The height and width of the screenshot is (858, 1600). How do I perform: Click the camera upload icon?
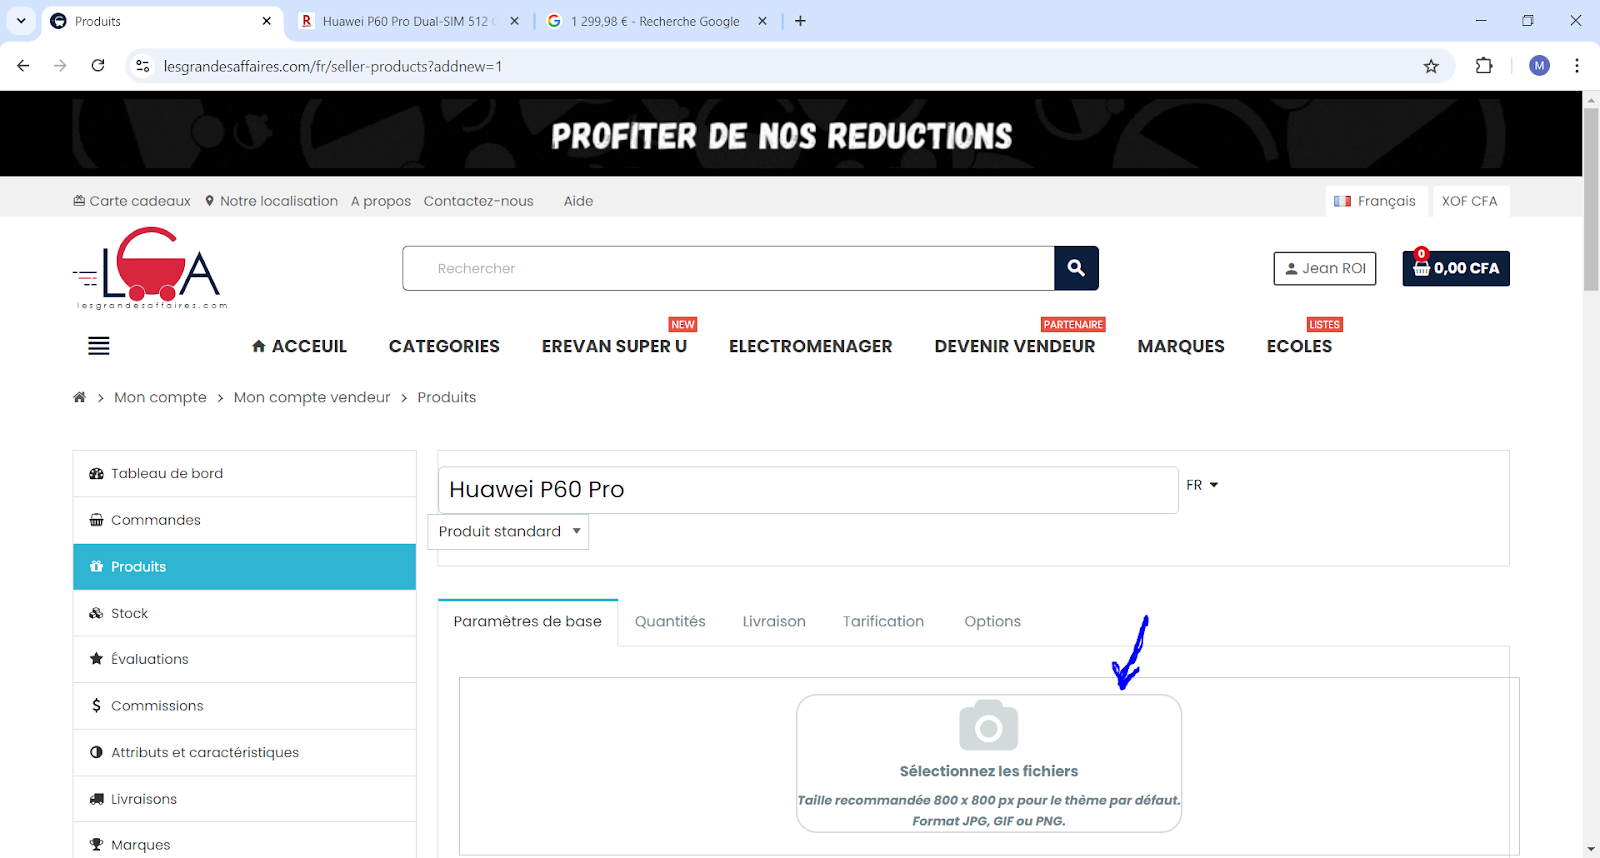coord(988,725)
